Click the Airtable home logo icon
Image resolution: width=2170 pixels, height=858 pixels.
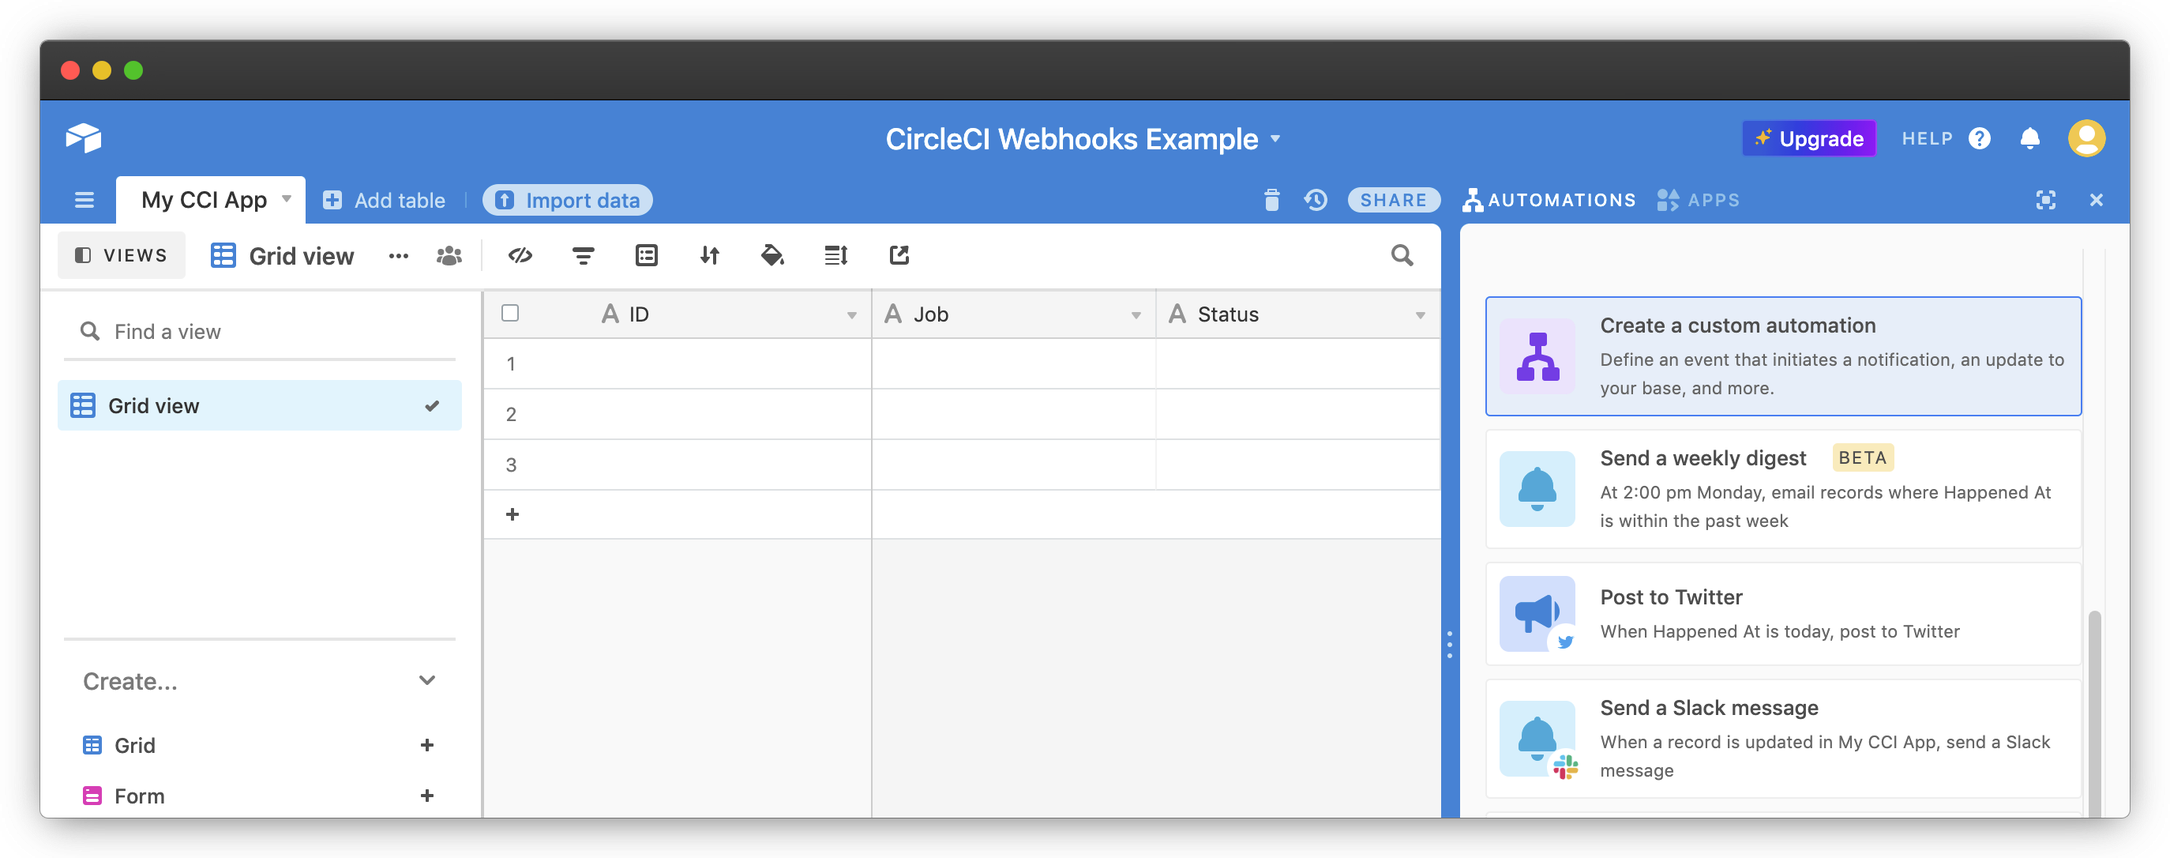click(84, 137)
